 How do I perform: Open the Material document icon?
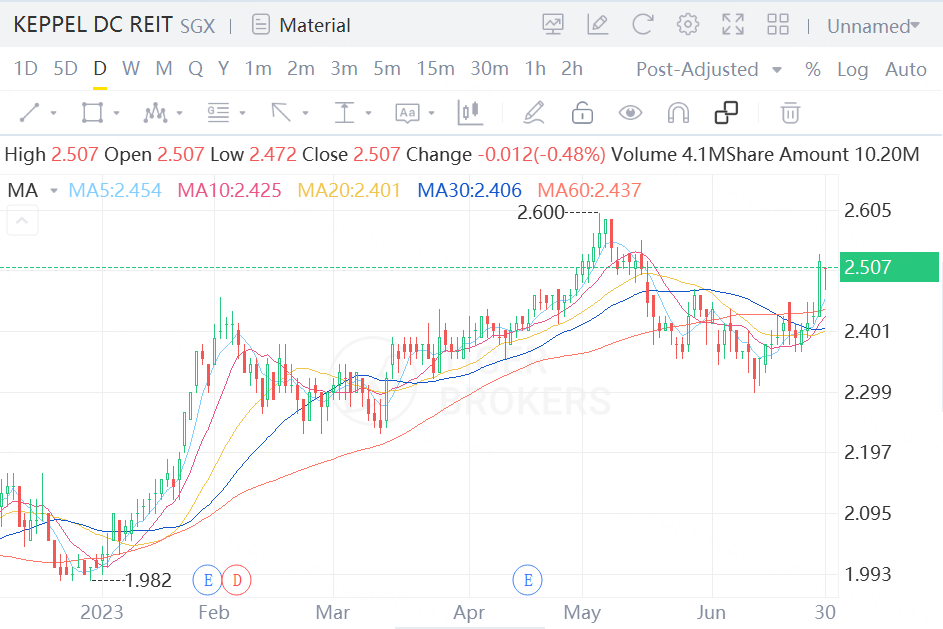[x=260, y=25]
